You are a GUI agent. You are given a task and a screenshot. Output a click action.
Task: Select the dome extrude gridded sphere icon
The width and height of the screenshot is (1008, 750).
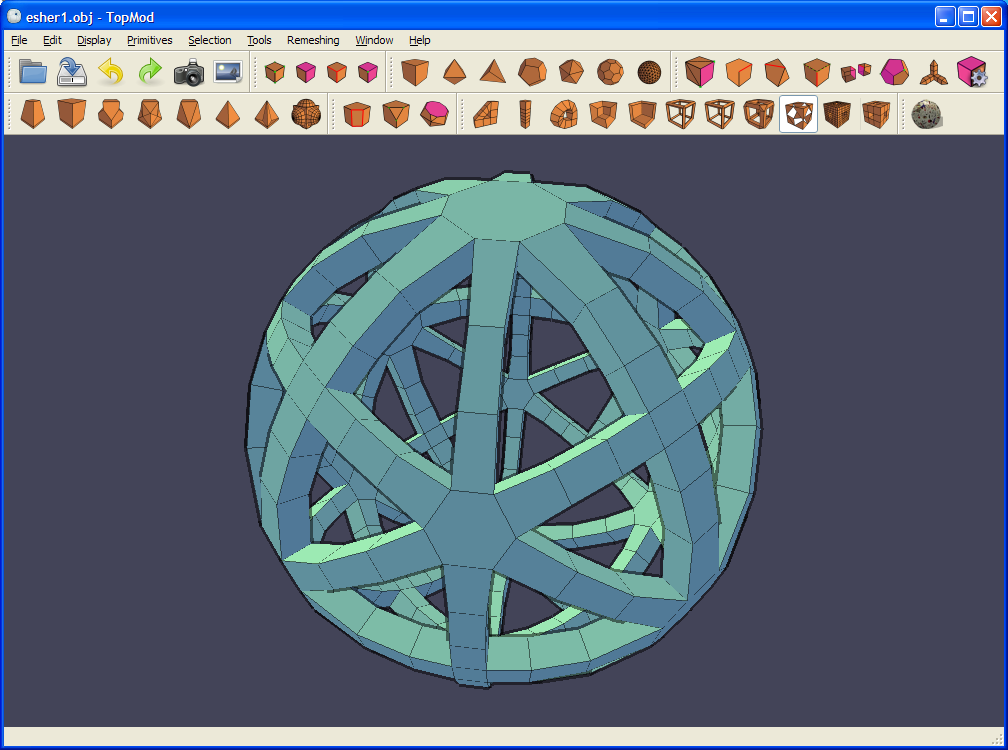pyautogui.click(x=306, y=114)
